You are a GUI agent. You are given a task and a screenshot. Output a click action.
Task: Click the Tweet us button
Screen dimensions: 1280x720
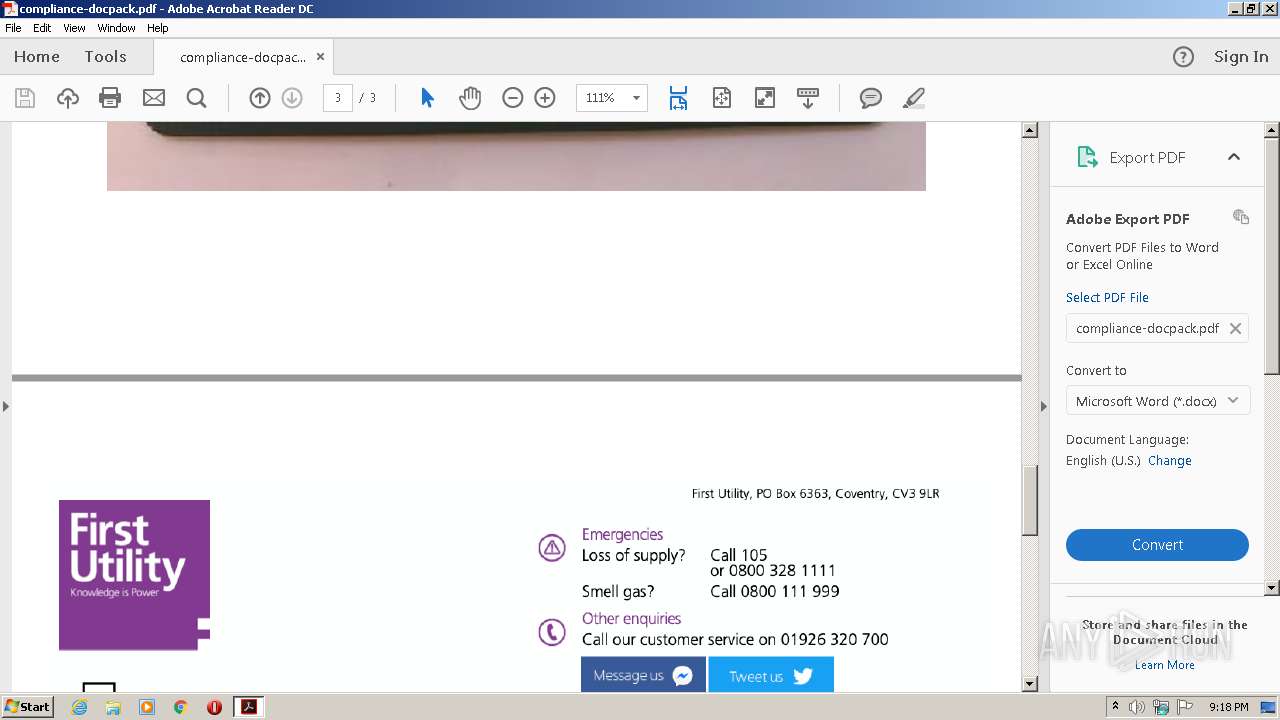click(771, 675)
